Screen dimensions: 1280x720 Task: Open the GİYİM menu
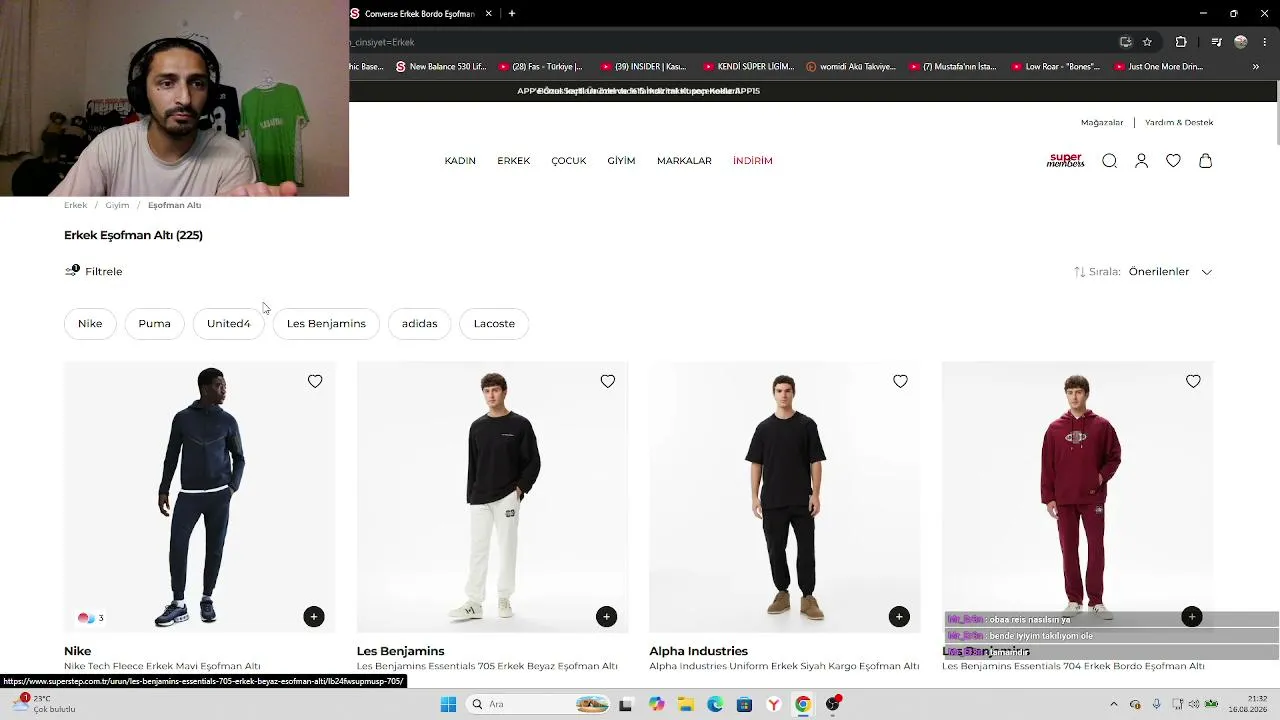tap(621, 161)
